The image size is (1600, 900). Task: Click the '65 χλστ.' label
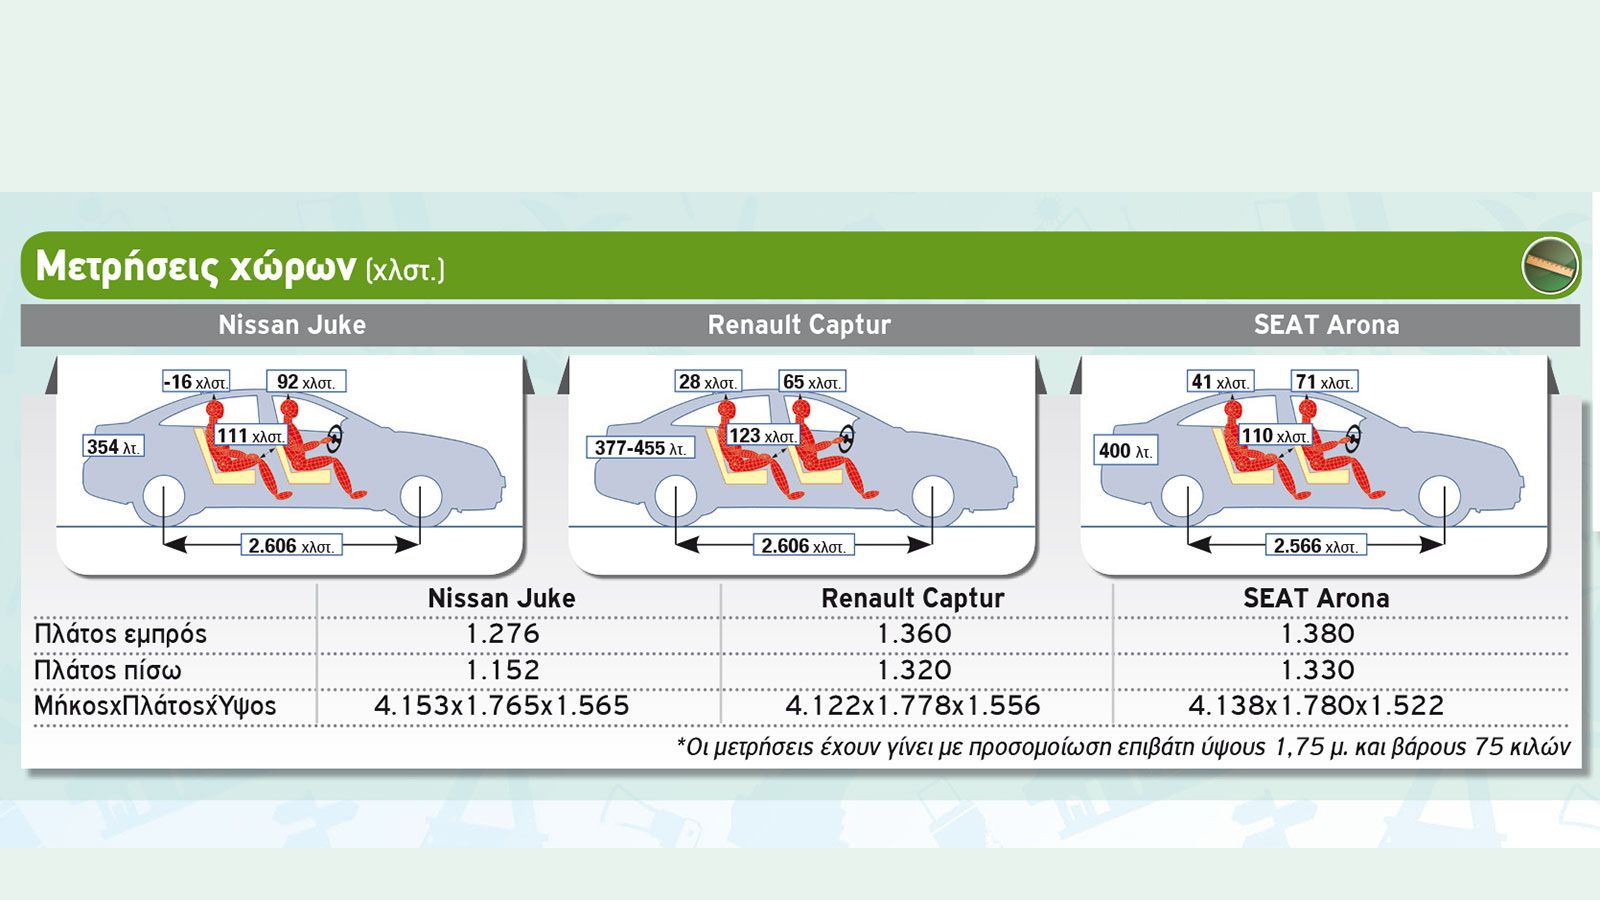812,382
